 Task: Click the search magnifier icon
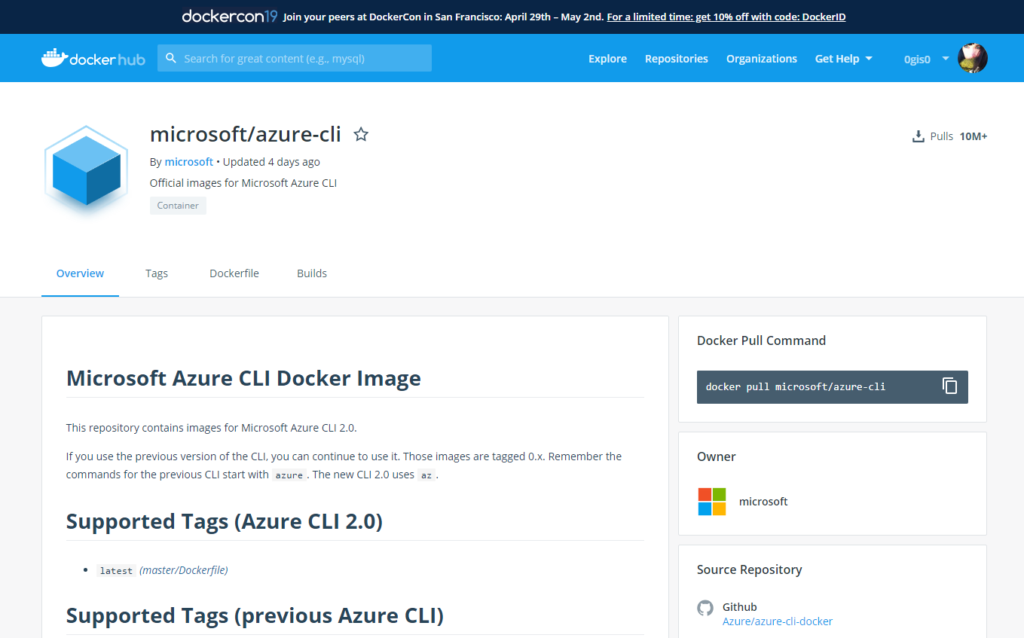[x=171, y=58]
